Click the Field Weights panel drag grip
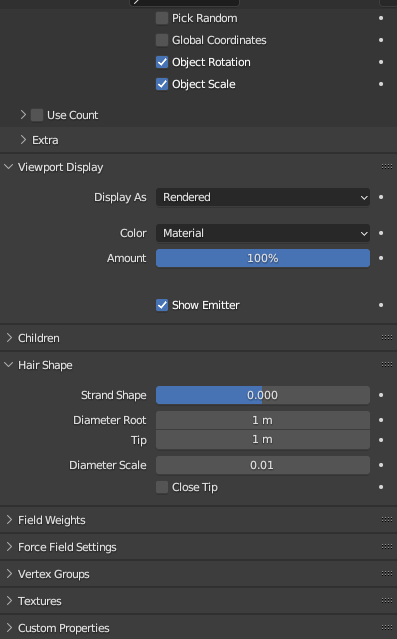This screenshot has width=397, height=639. point(387,519)
